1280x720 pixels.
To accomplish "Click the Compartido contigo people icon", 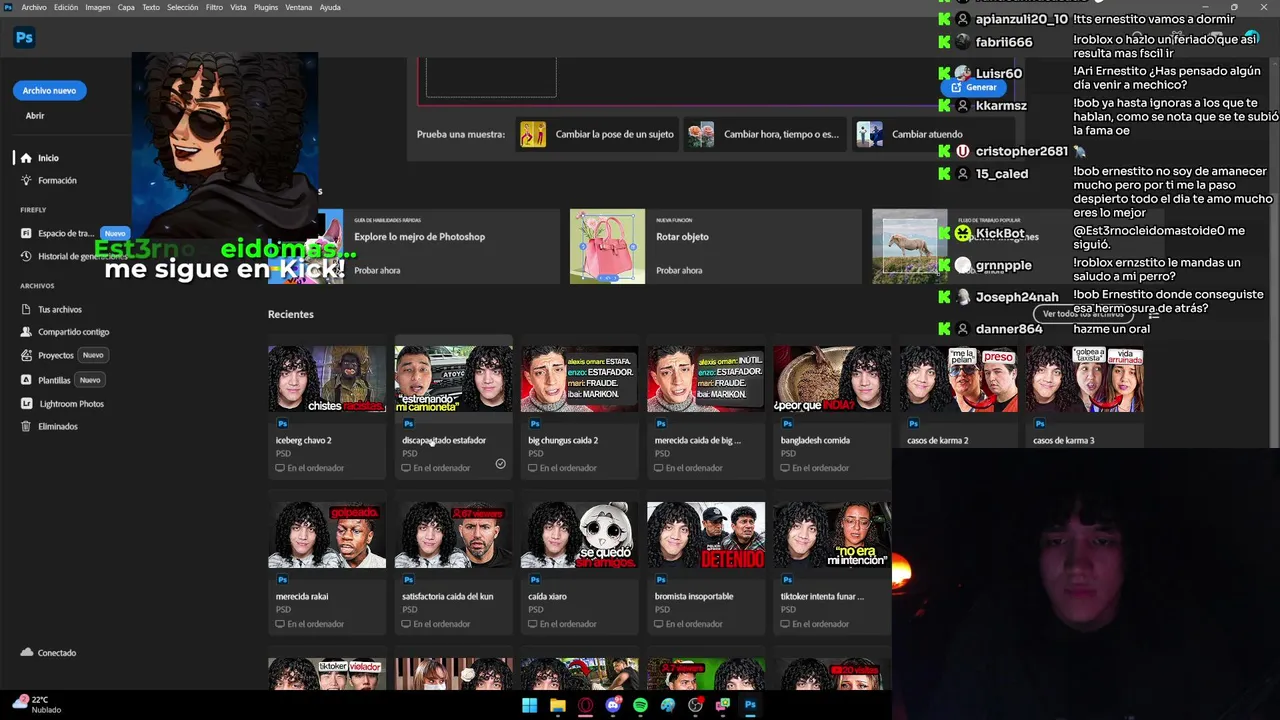I will pos(26,332).
